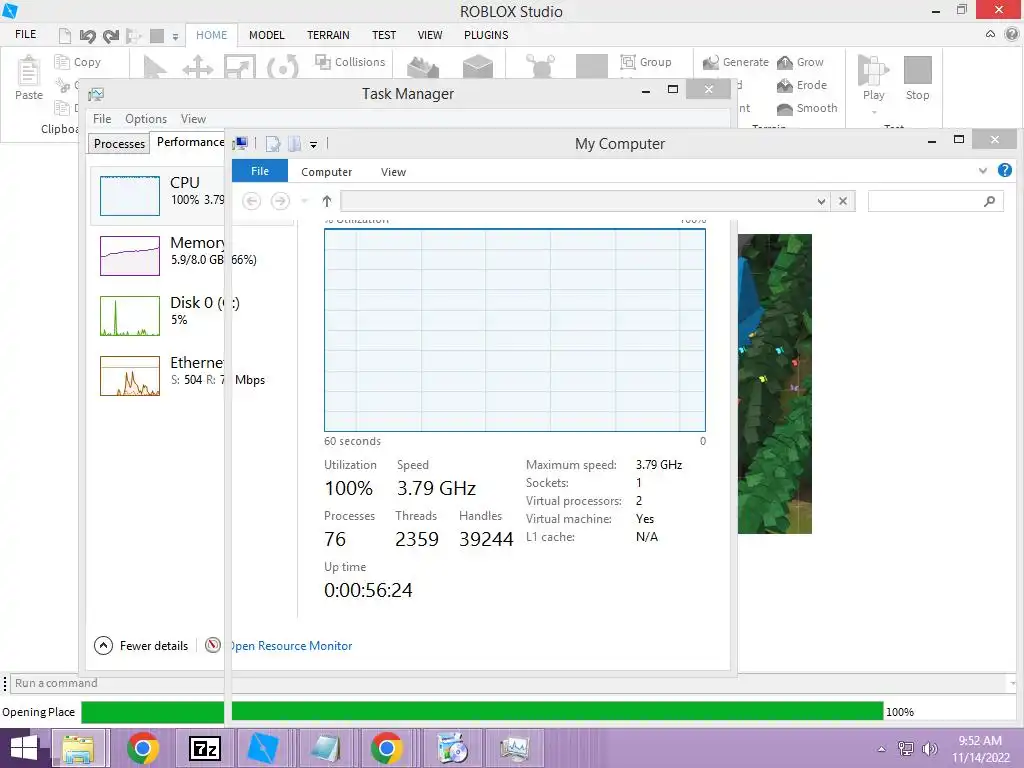
Task: Open ROBLOX Studio help icon
Action: pyautogui.click(x=1011, y=34)
